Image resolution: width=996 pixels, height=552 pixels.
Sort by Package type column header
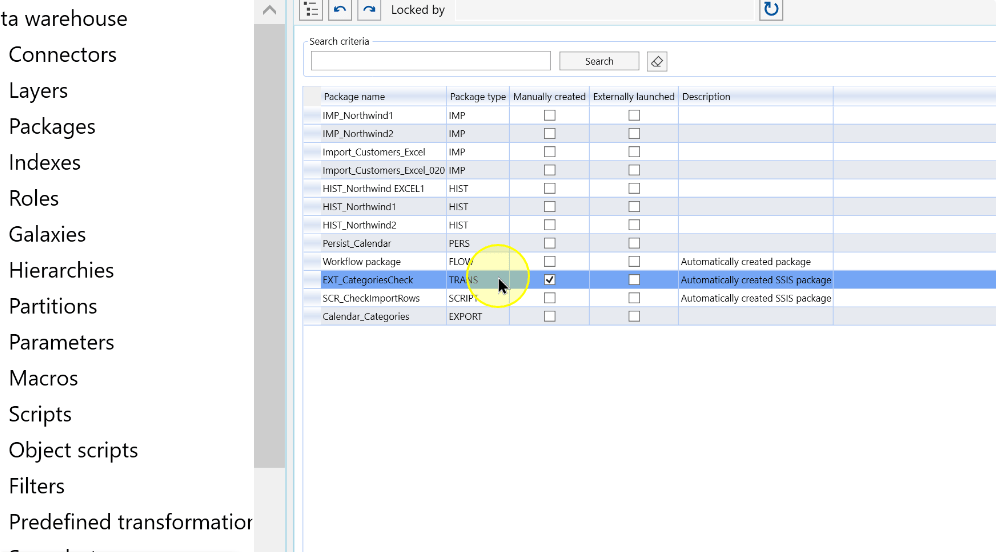pos(478,97)
